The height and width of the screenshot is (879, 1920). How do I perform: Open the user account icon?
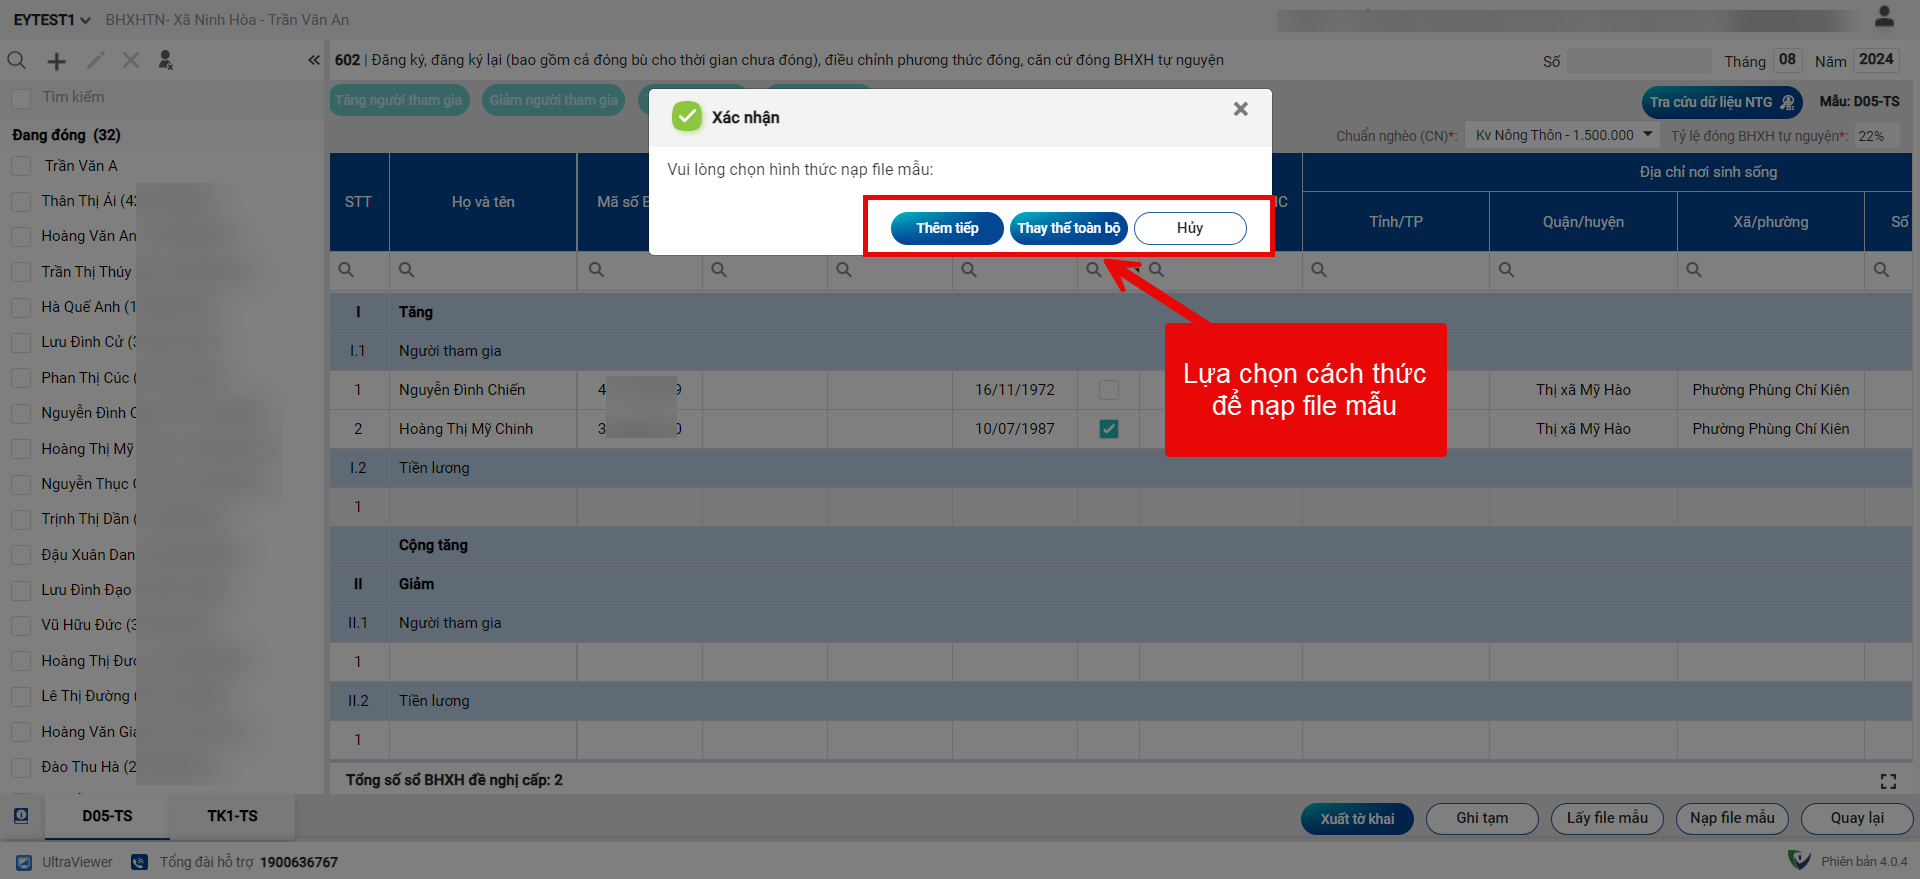1884,17
